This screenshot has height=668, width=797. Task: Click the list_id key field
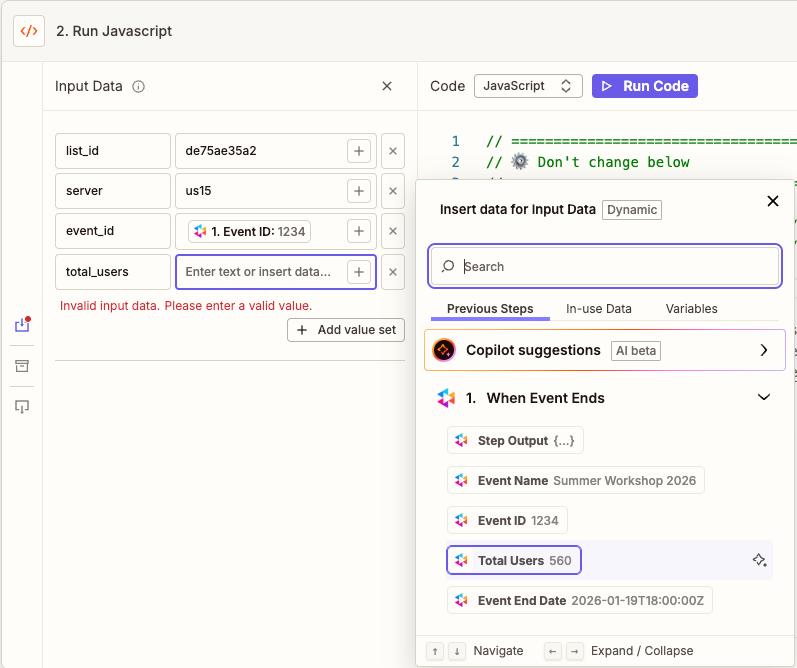click(113, 151)
